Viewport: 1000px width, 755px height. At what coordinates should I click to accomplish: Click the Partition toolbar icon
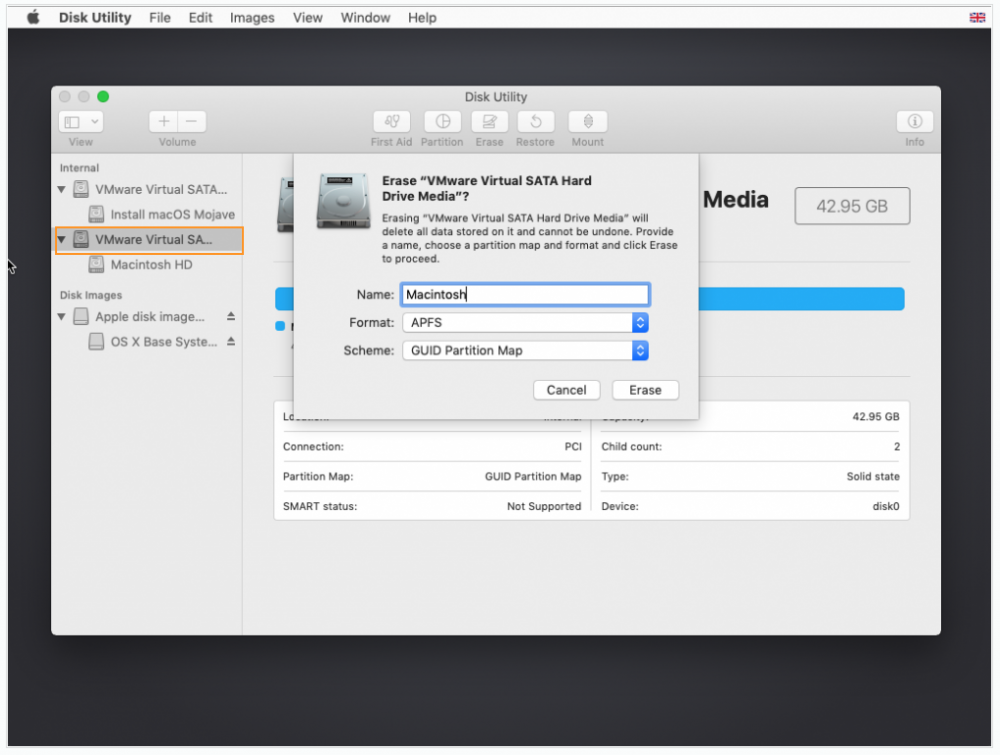tap(443, 121)
